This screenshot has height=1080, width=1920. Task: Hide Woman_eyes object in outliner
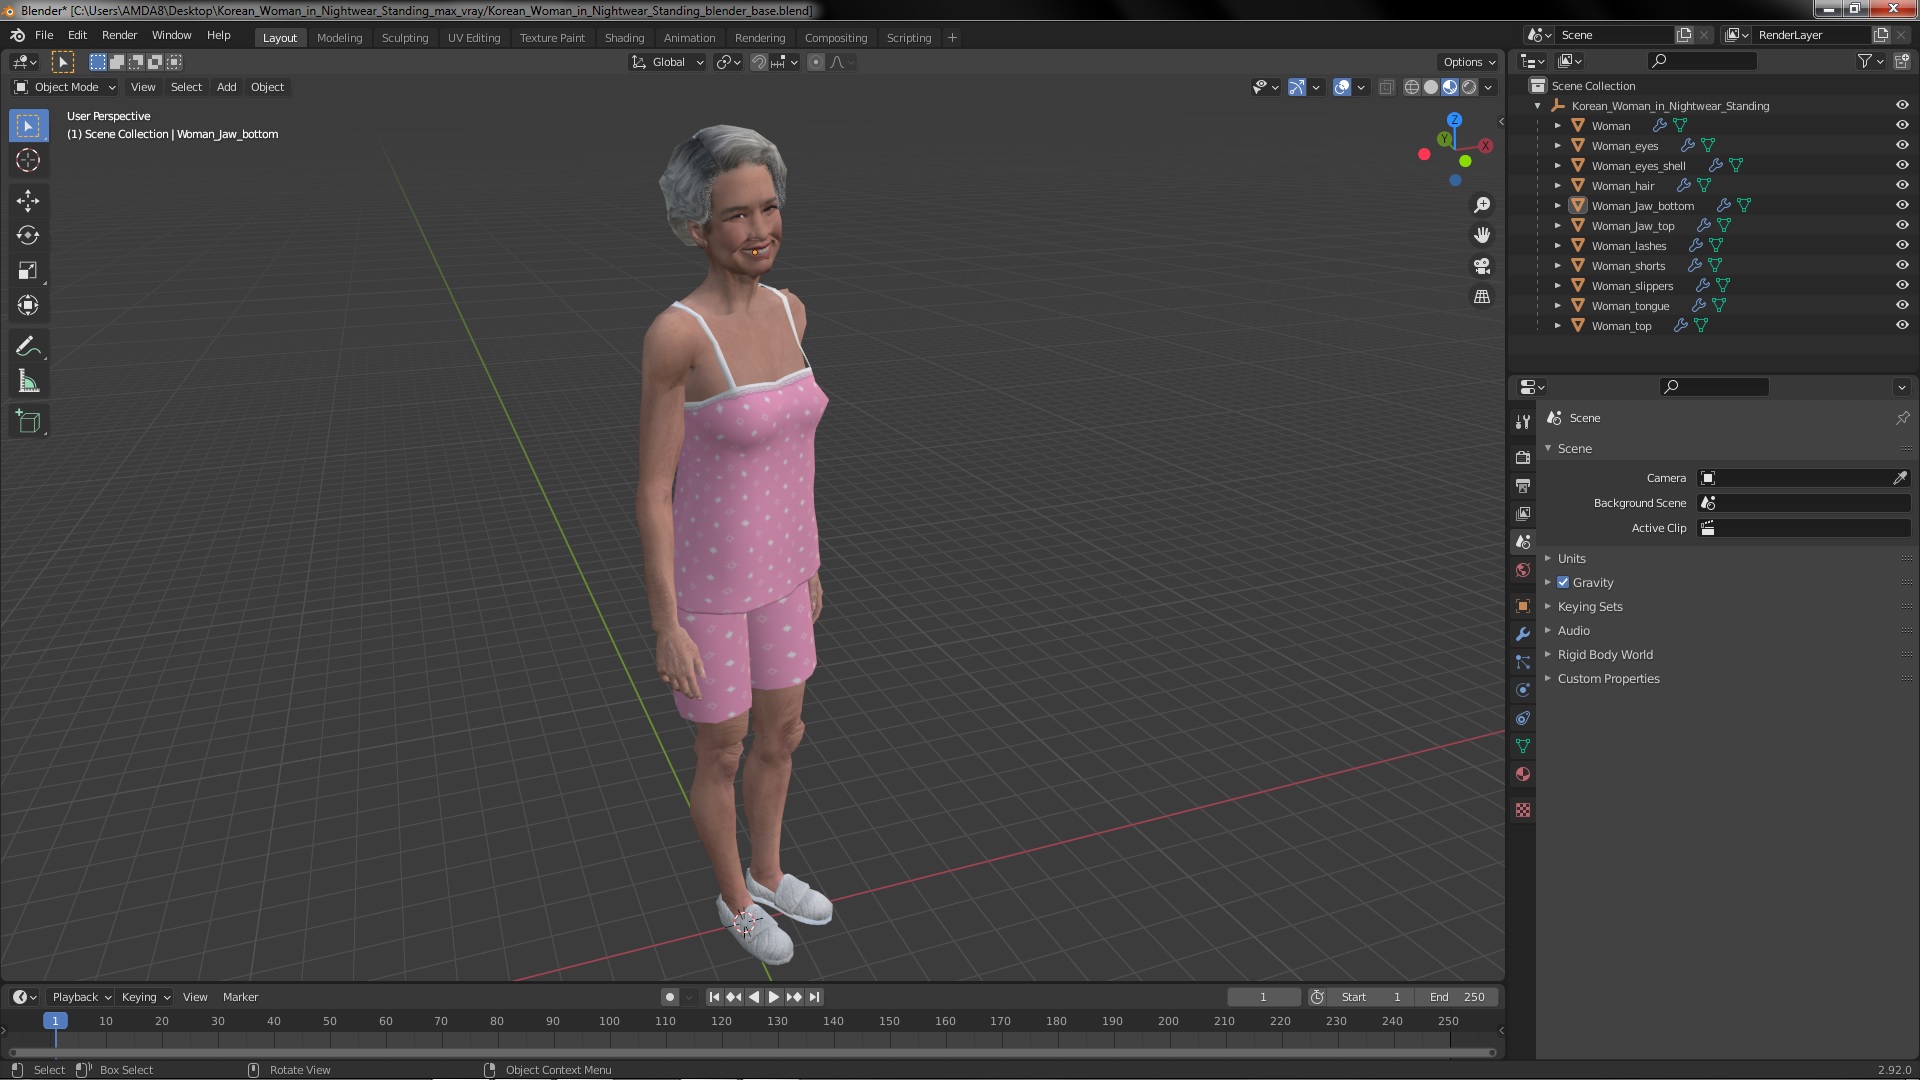coord(1902,145)
